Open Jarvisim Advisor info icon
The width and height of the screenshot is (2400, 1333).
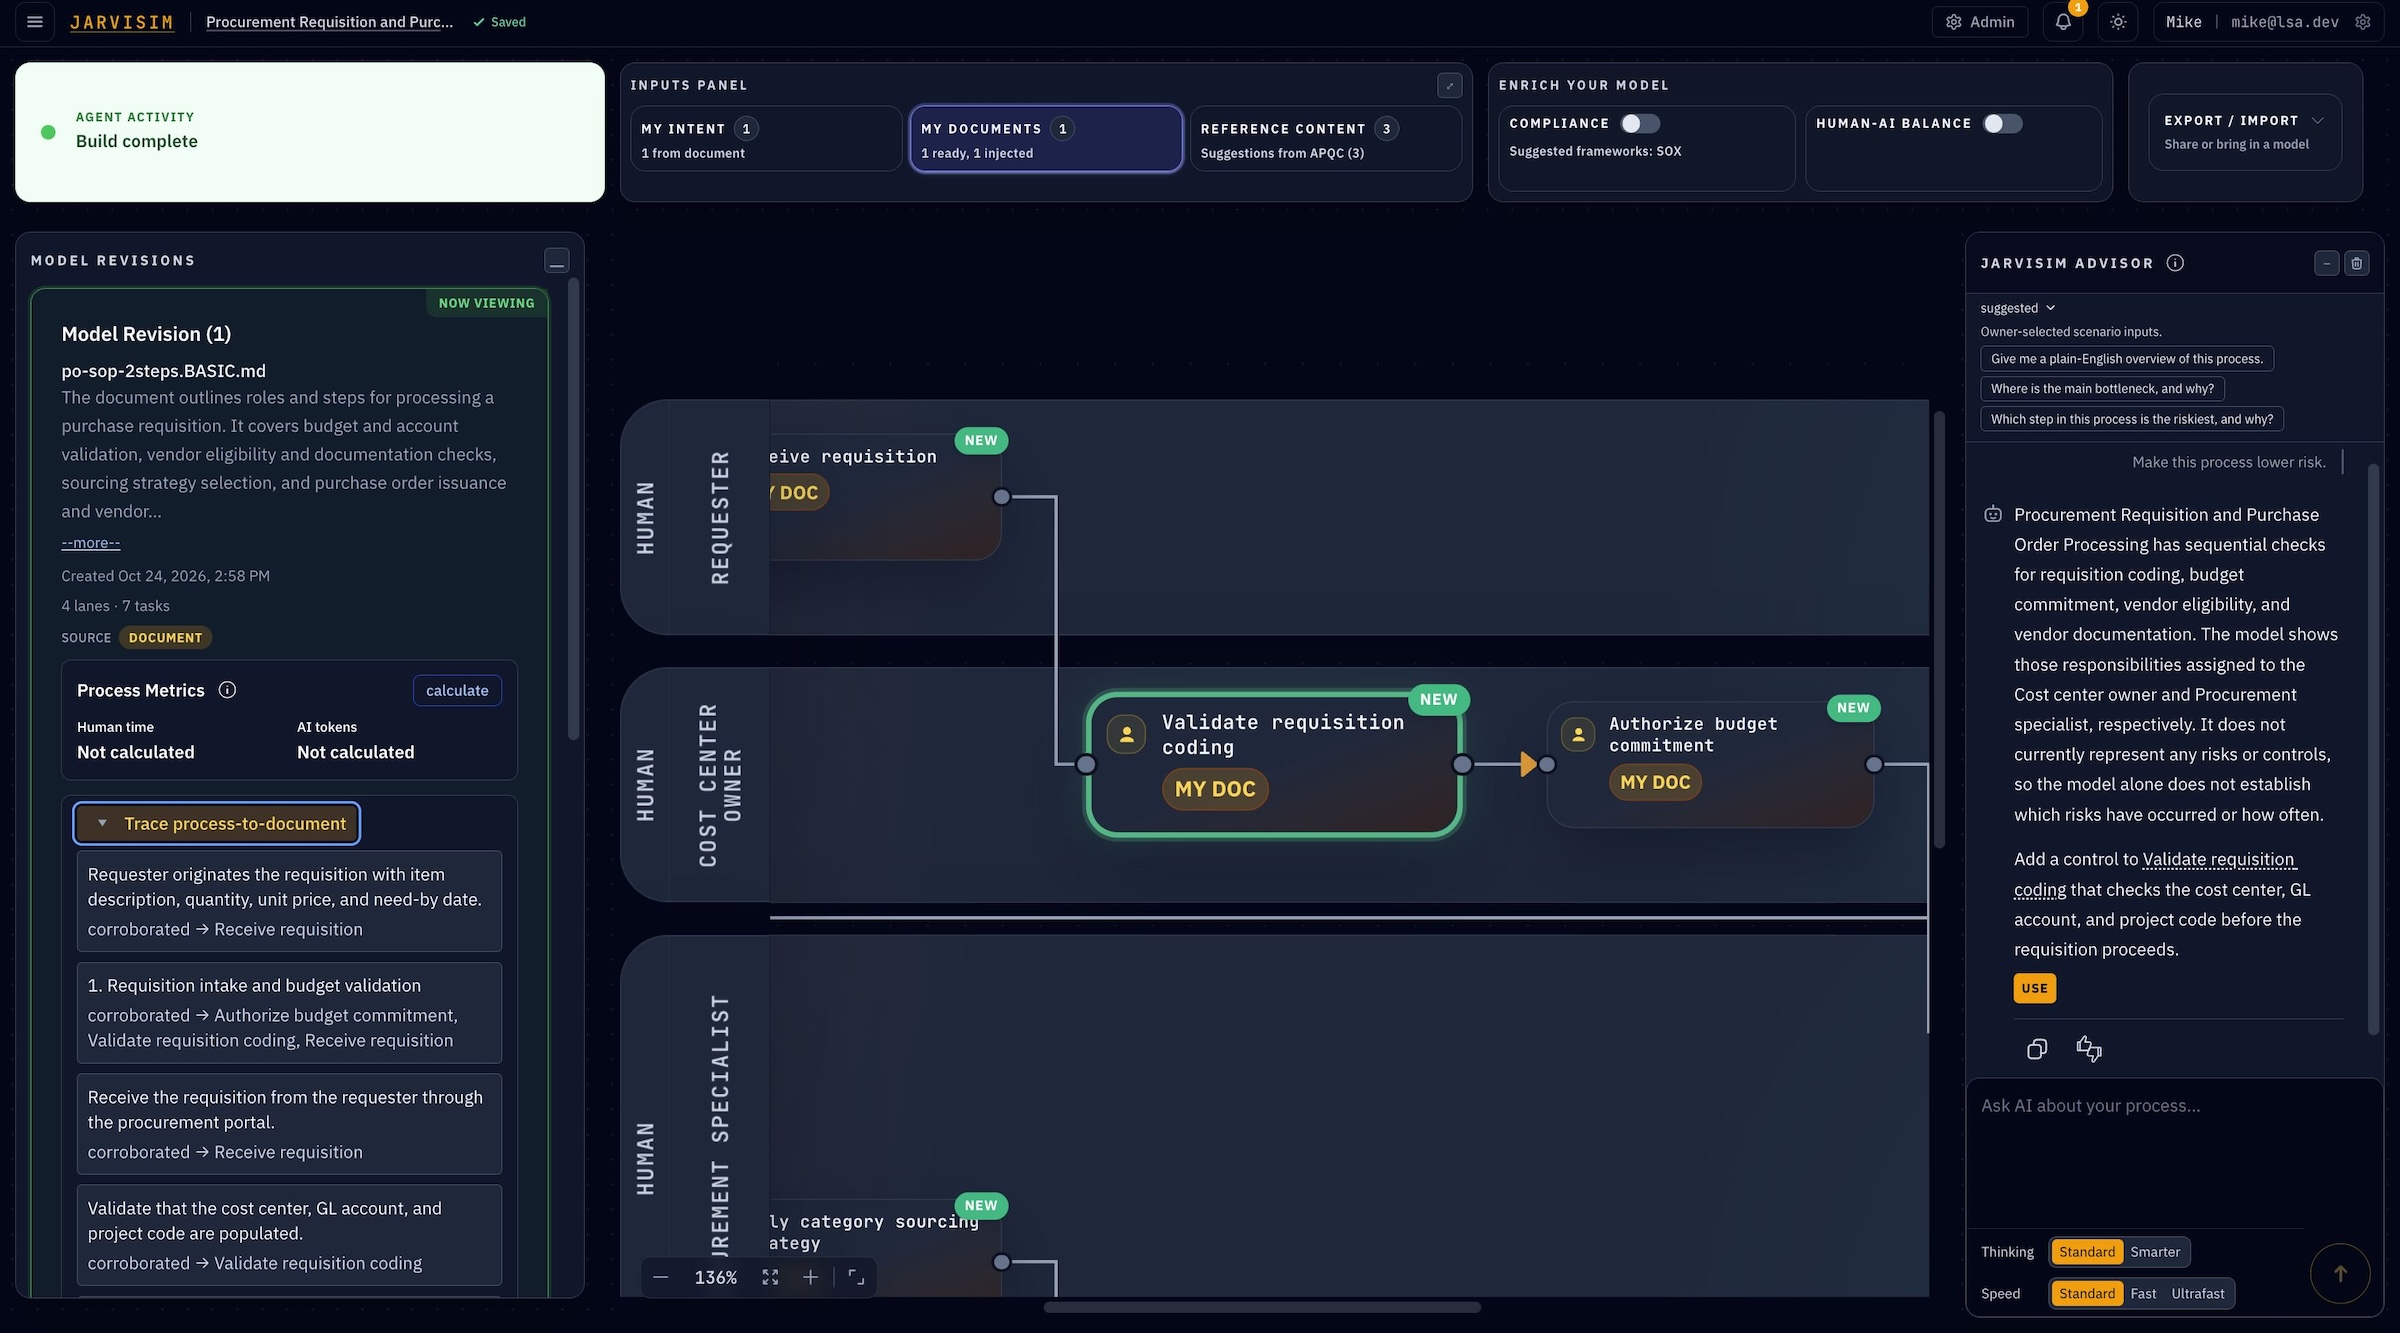pos(2175,263)
